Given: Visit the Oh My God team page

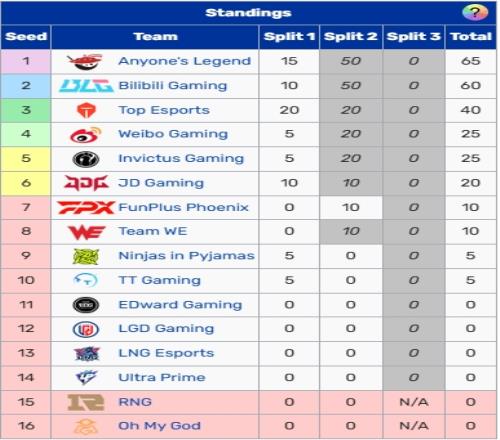Looking at the screenshot, I should point(159,426).
